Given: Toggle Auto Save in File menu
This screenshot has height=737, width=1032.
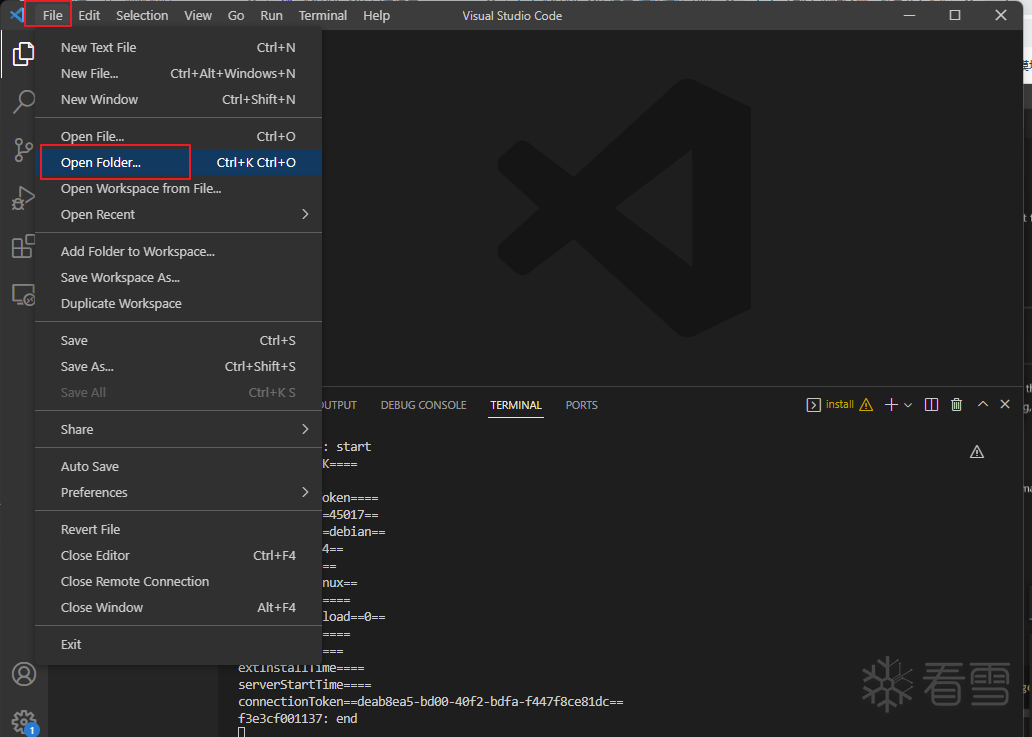Looking at the screenshot, I should (x=178, y=467).
